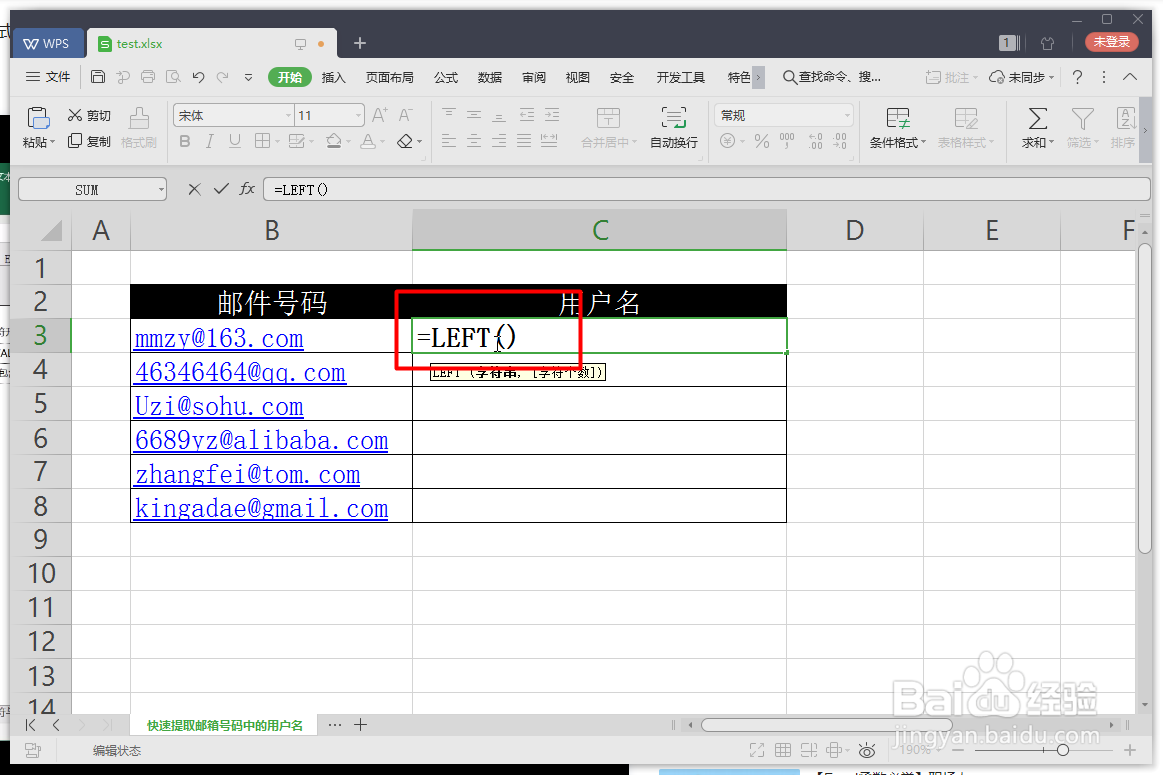Undo the last action
The height and width of the screenshot is (775, 1163).
point(198,77)
